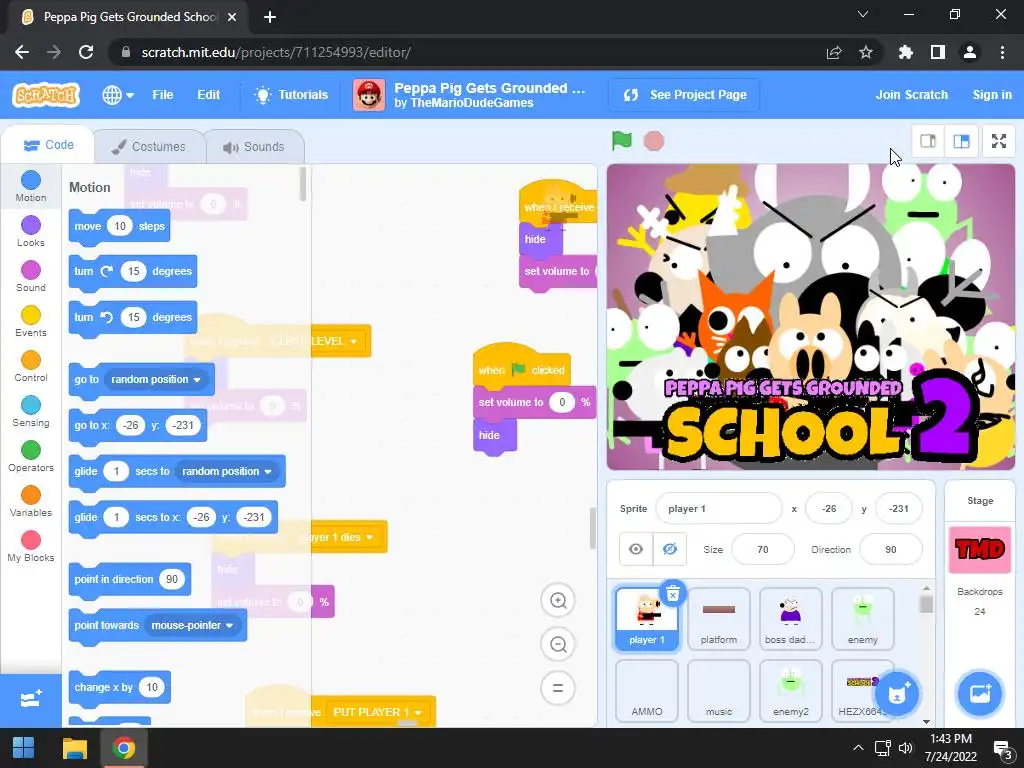The width and height of the screenshot is (1024, 768).
Task: Open TheMarioDudeGames author avatar
Action: click(369, 95)
